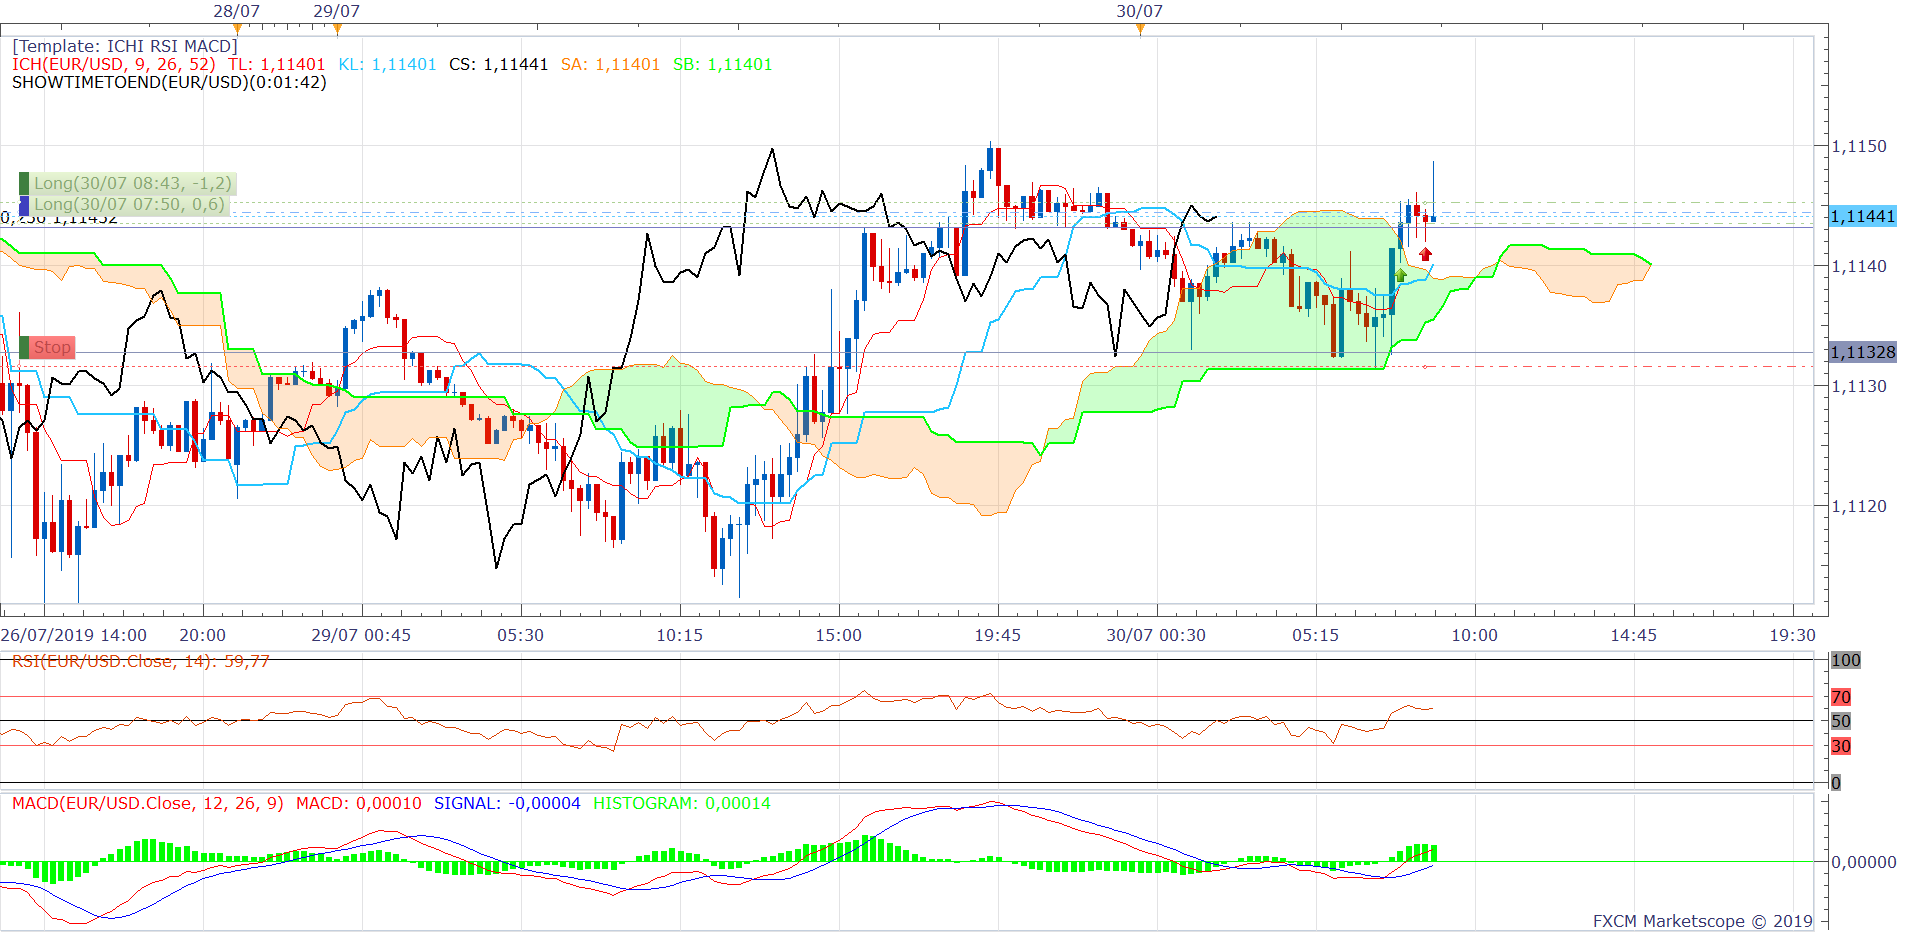Click the 19:45 time axis label
Screen dimensions: 1910x932
click(998, 635)
